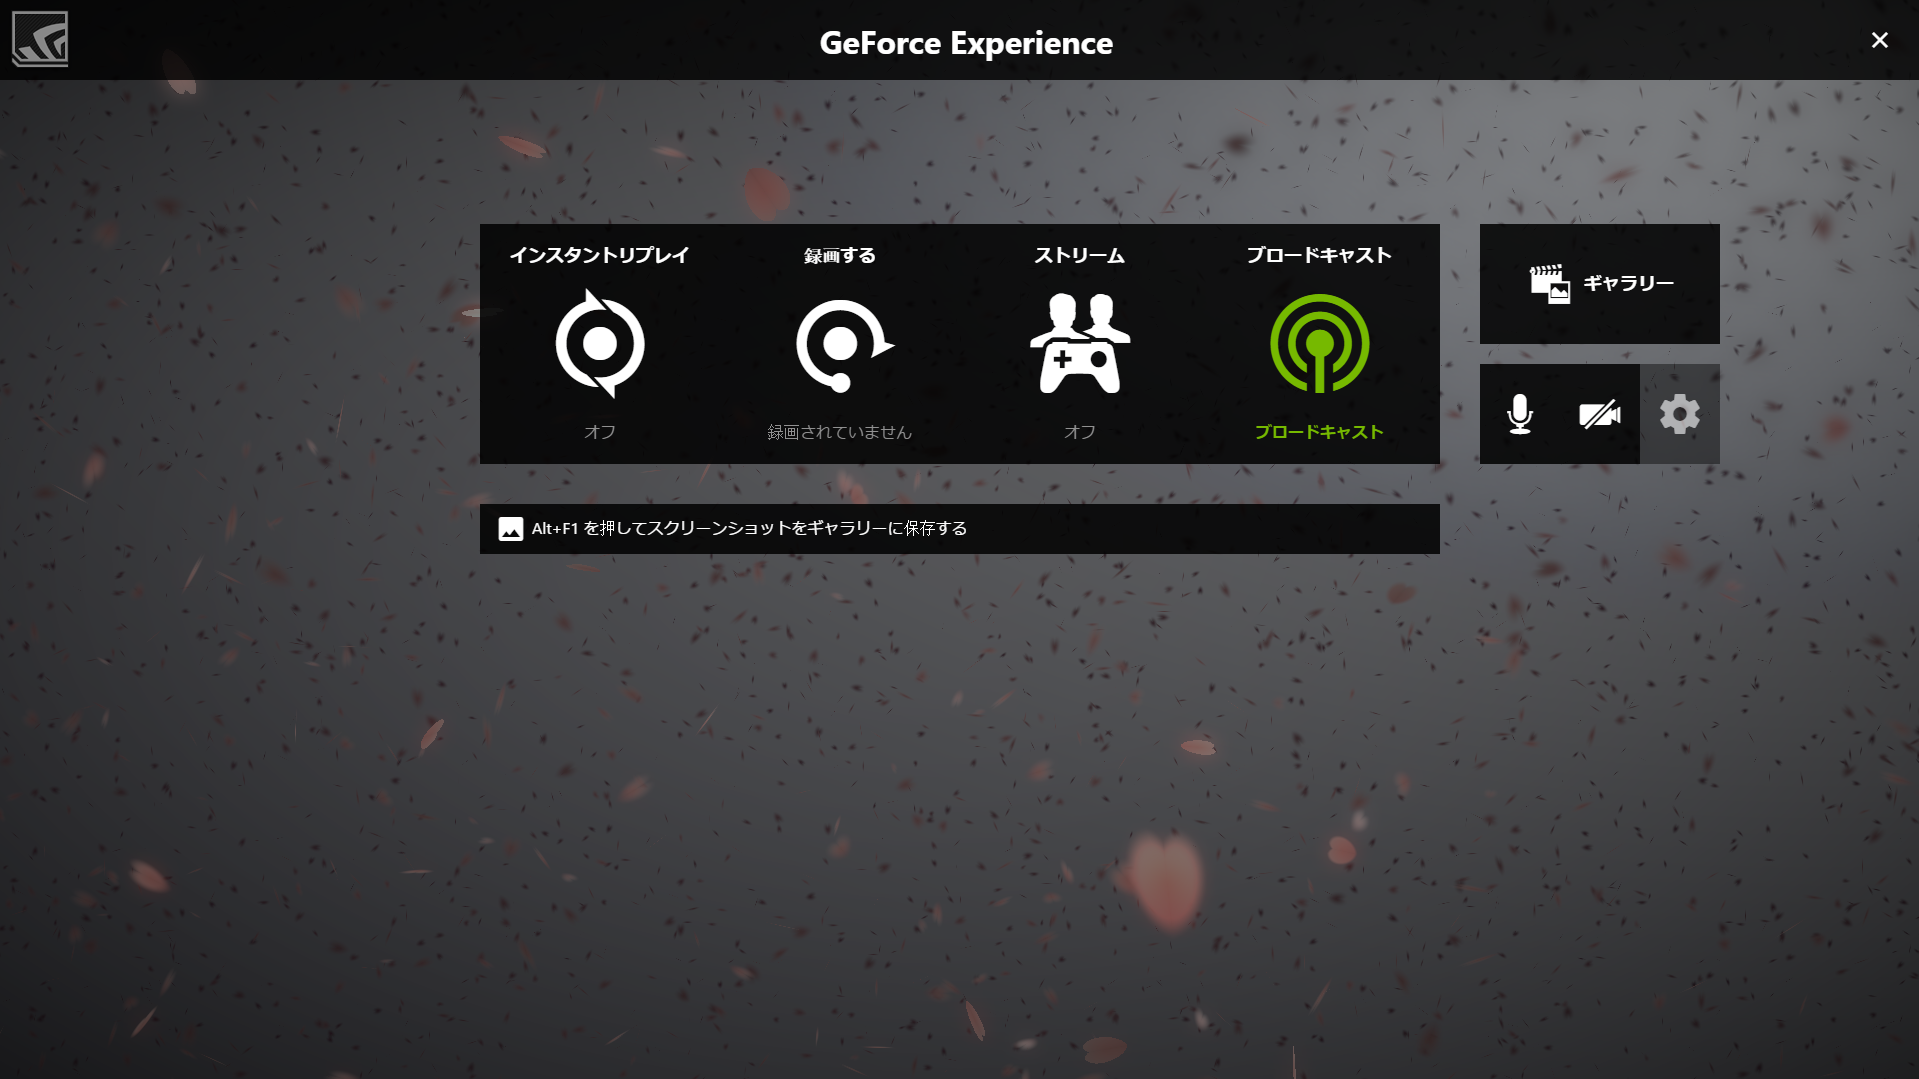The height and width of the screenshot is (1079, 1919).
Task: Click the screenshot image icon in hint bar
Action: [511, 529]
